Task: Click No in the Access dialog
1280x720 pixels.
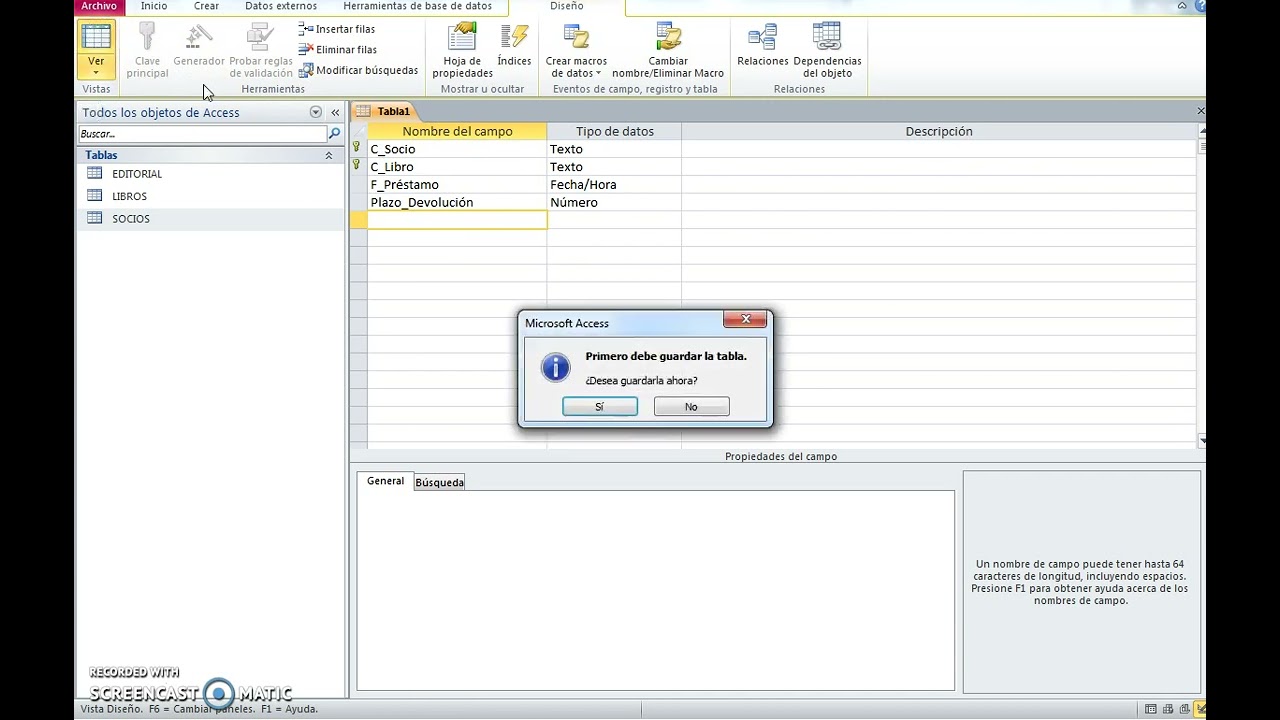Action: (691, 407)
